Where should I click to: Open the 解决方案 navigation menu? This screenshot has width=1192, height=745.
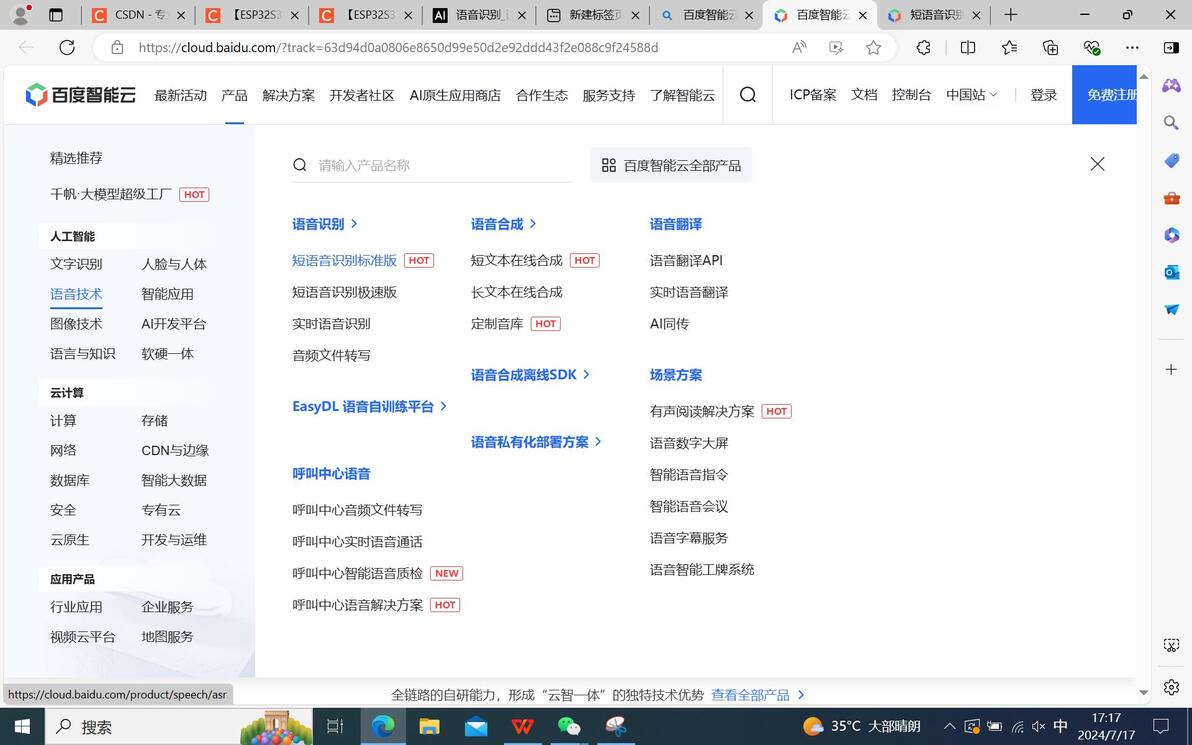tap(288, 95)
